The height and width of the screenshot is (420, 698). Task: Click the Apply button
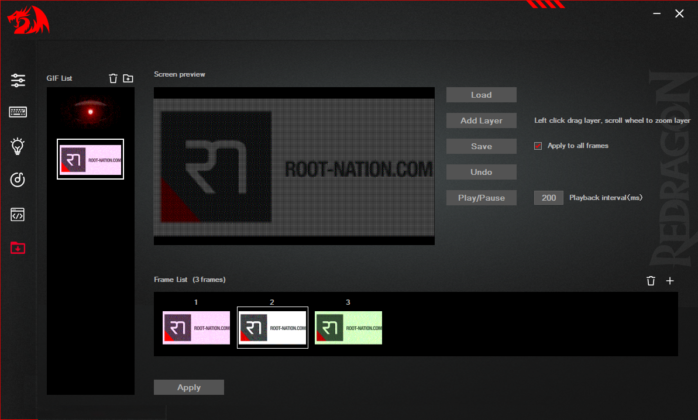[x=189, y=387]
